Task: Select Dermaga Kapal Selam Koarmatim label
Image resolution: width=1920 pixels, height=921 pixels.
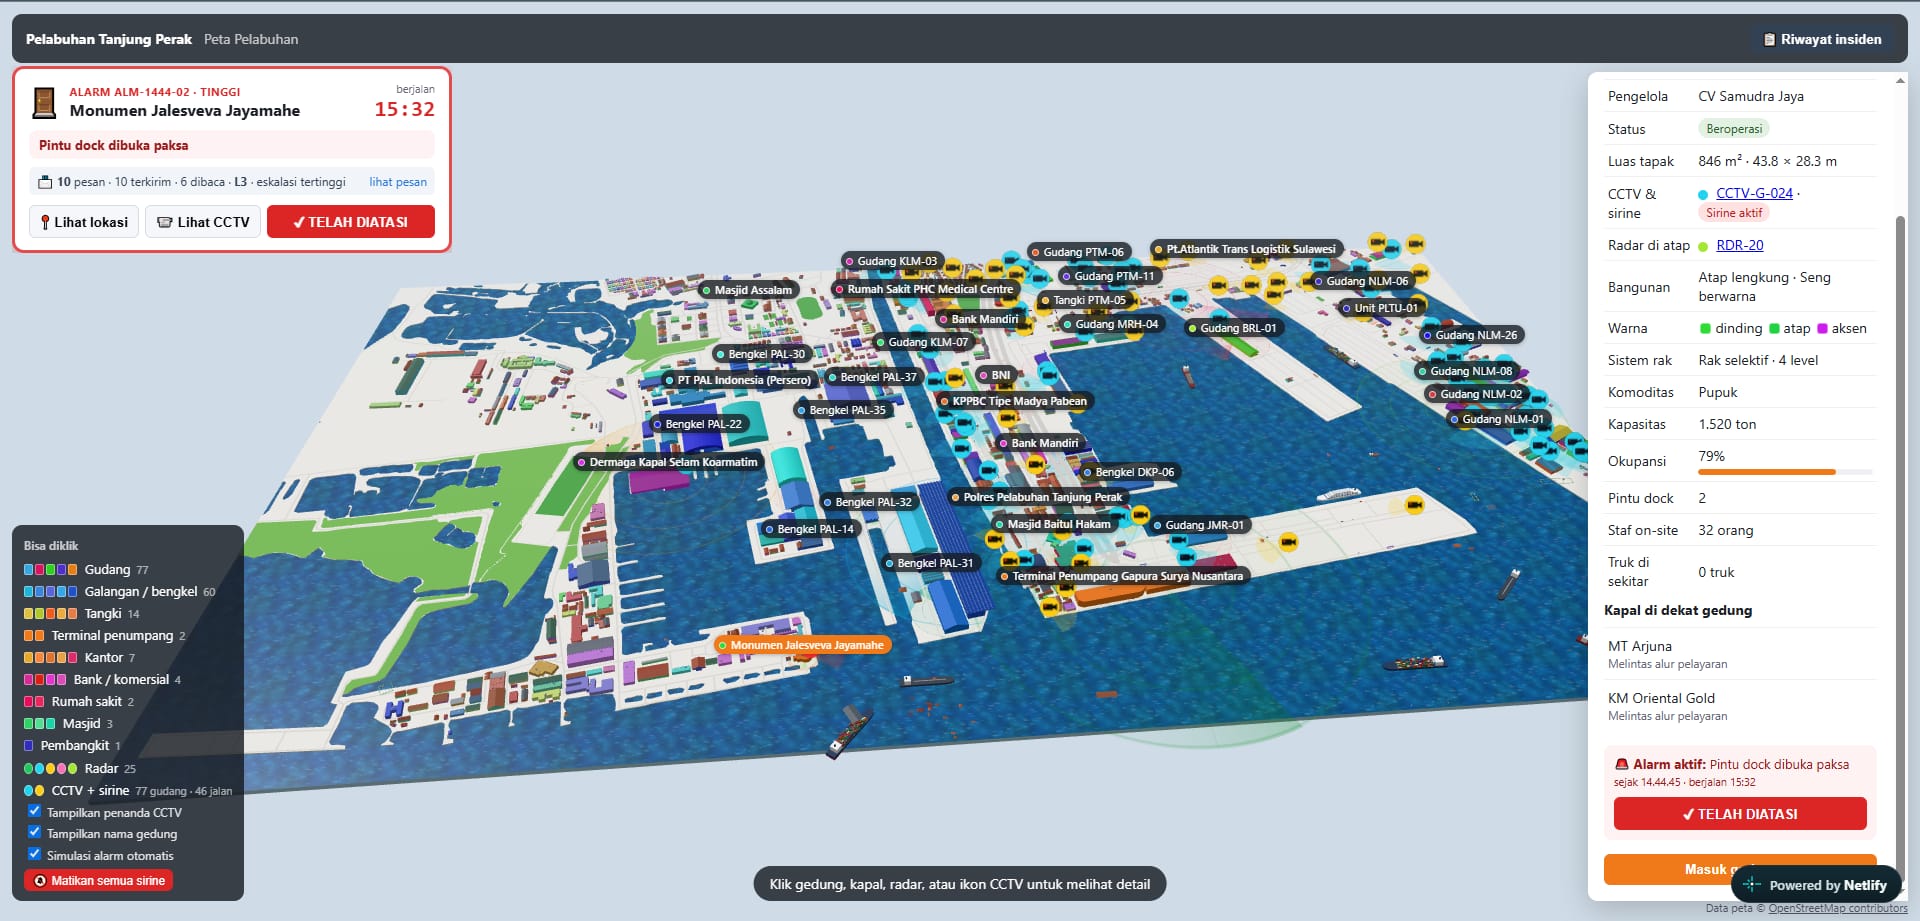Action: click(667, 462)
